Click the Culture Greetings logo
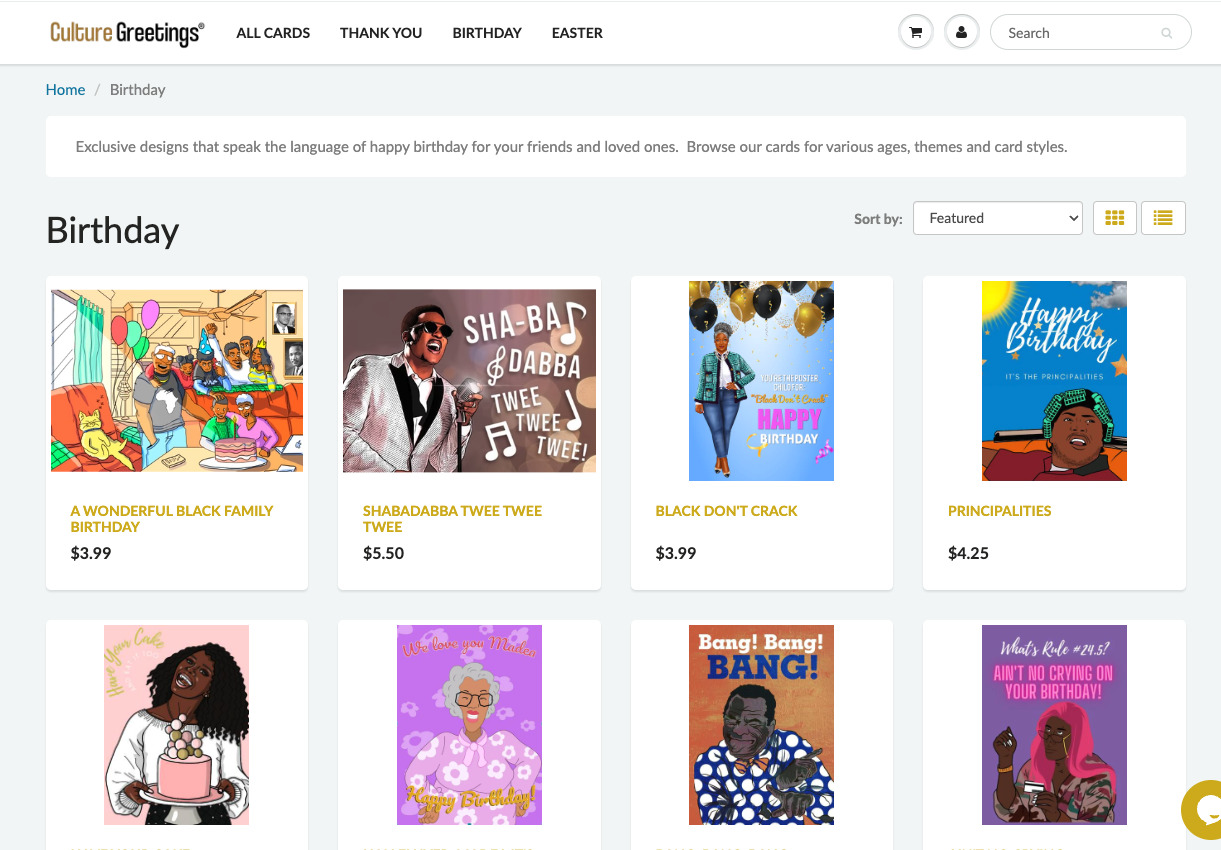This screenshot has width=1221, height=850. (127, 32)
